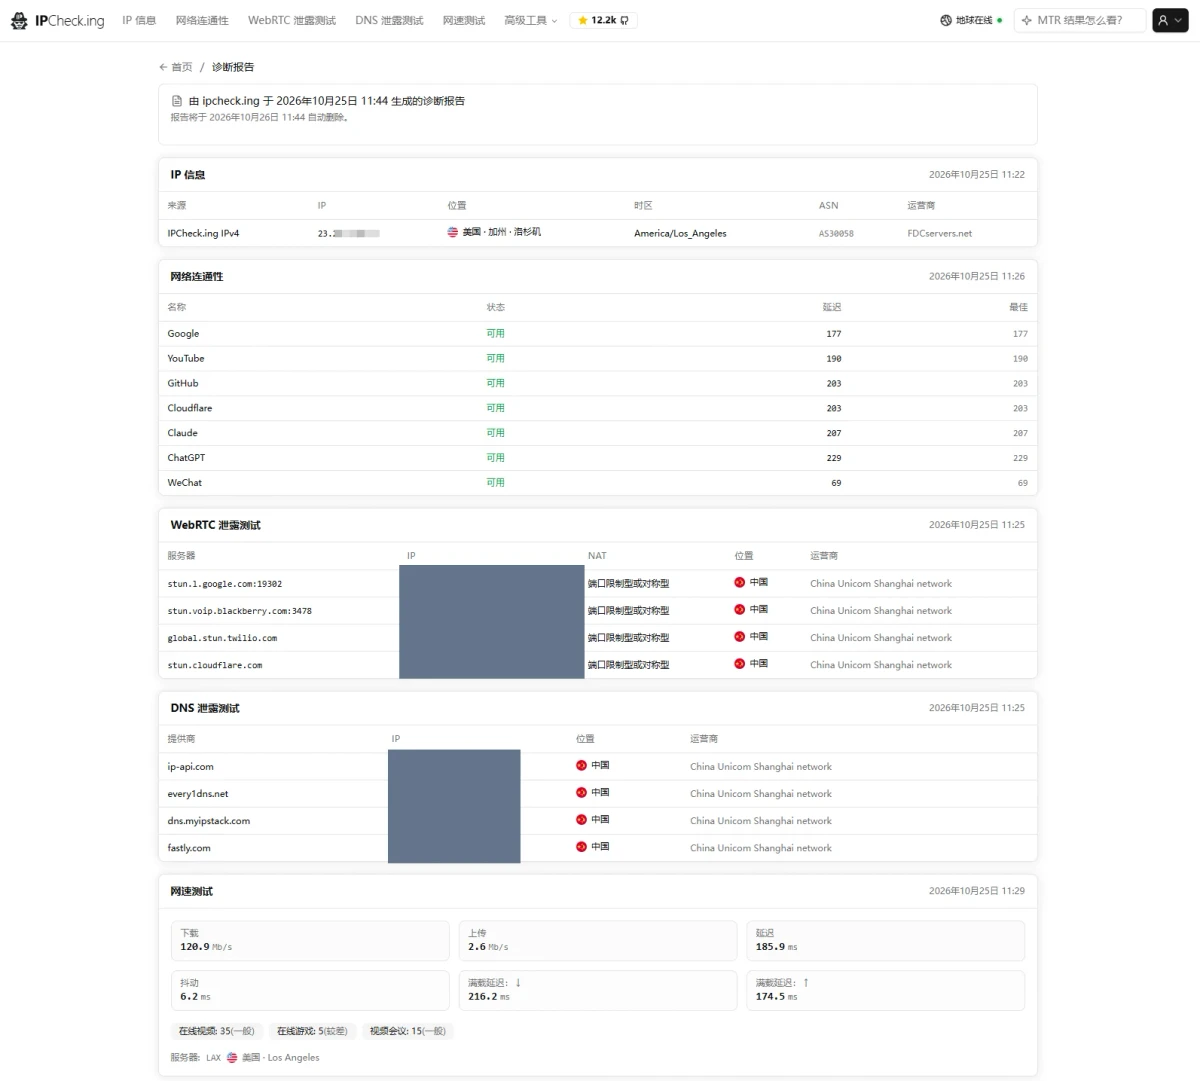Open the user account dropdown
The image size is (1200, 1081).
point(1170,20)
